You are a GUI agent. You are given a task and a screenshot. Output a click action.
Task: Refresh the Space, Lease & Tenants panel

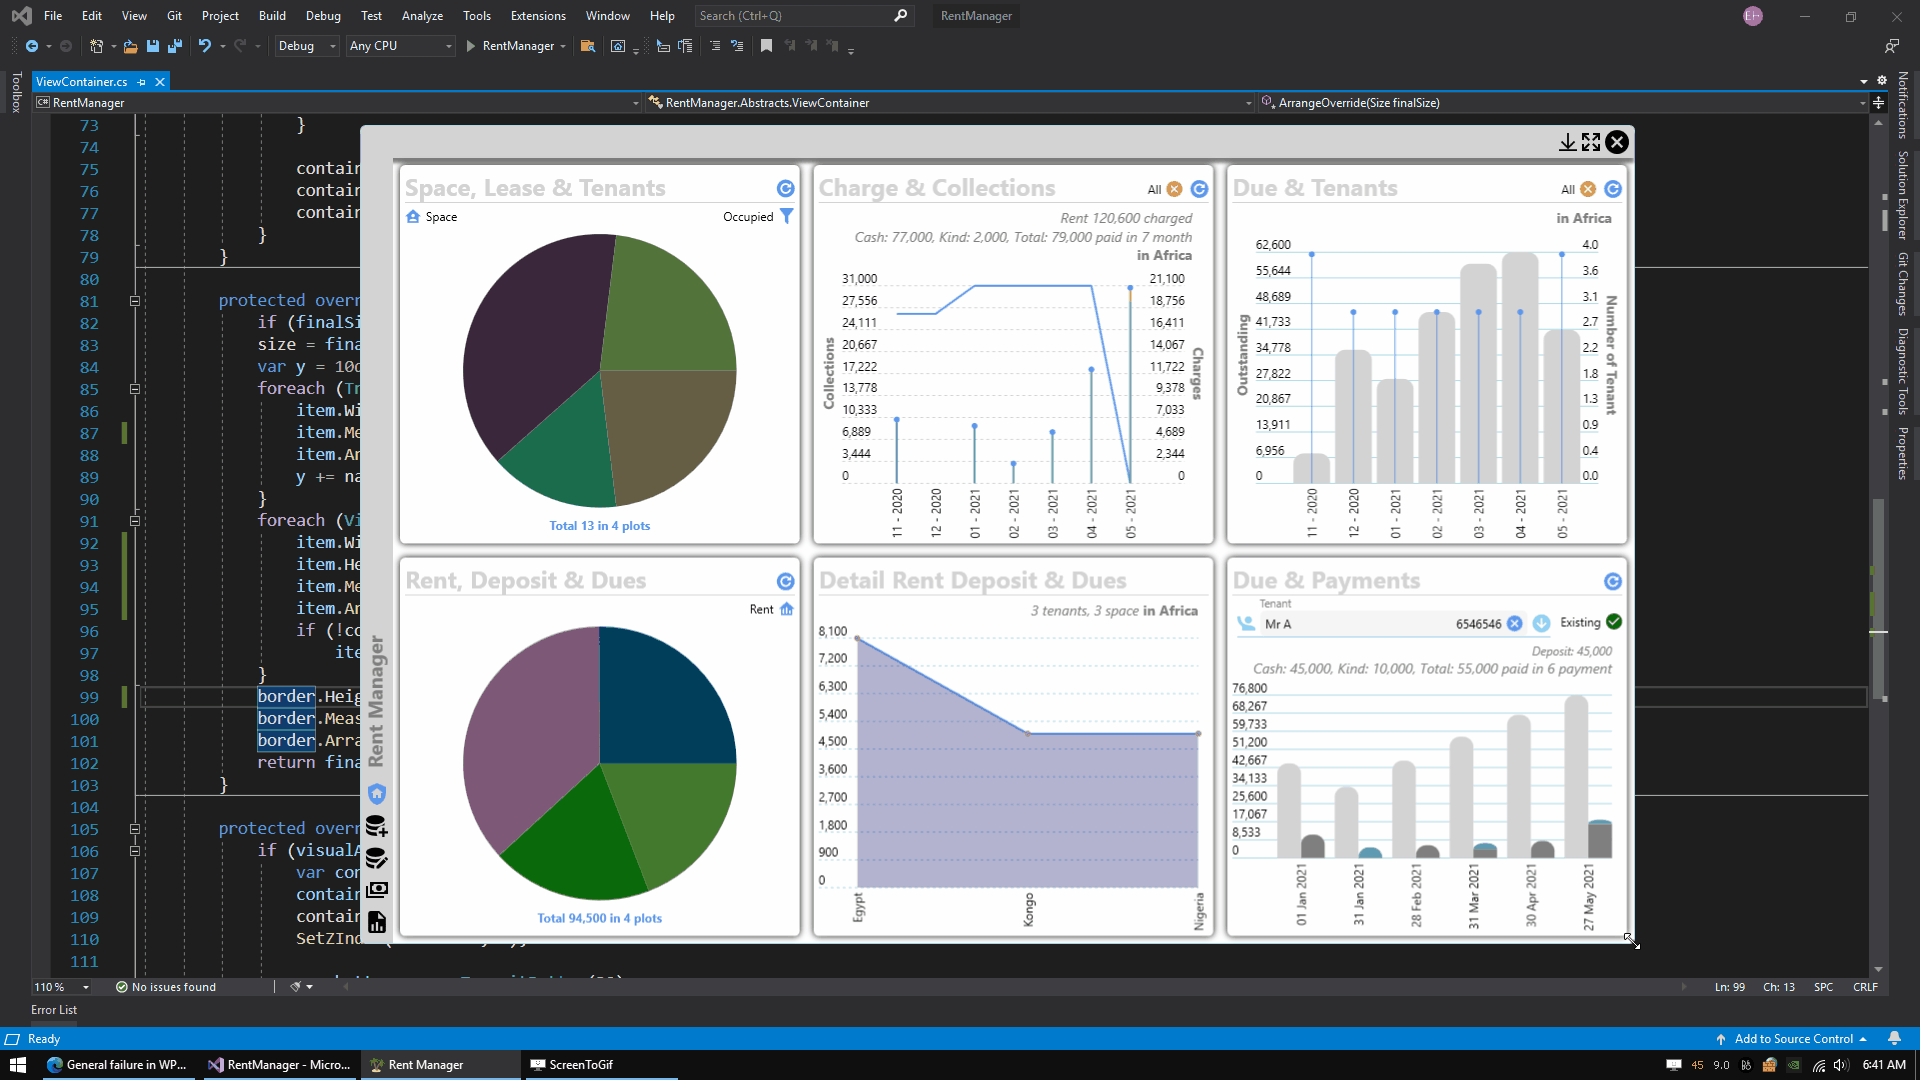tap(786, 189)
